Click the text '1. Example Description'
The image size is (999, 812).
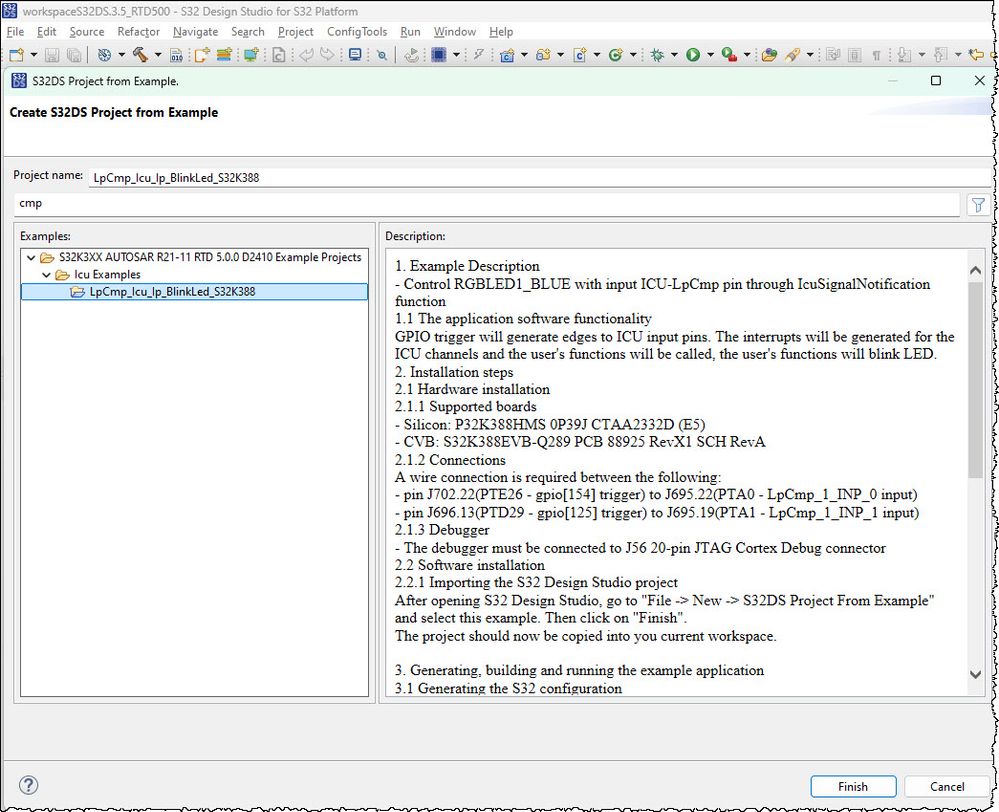[467, 266]
